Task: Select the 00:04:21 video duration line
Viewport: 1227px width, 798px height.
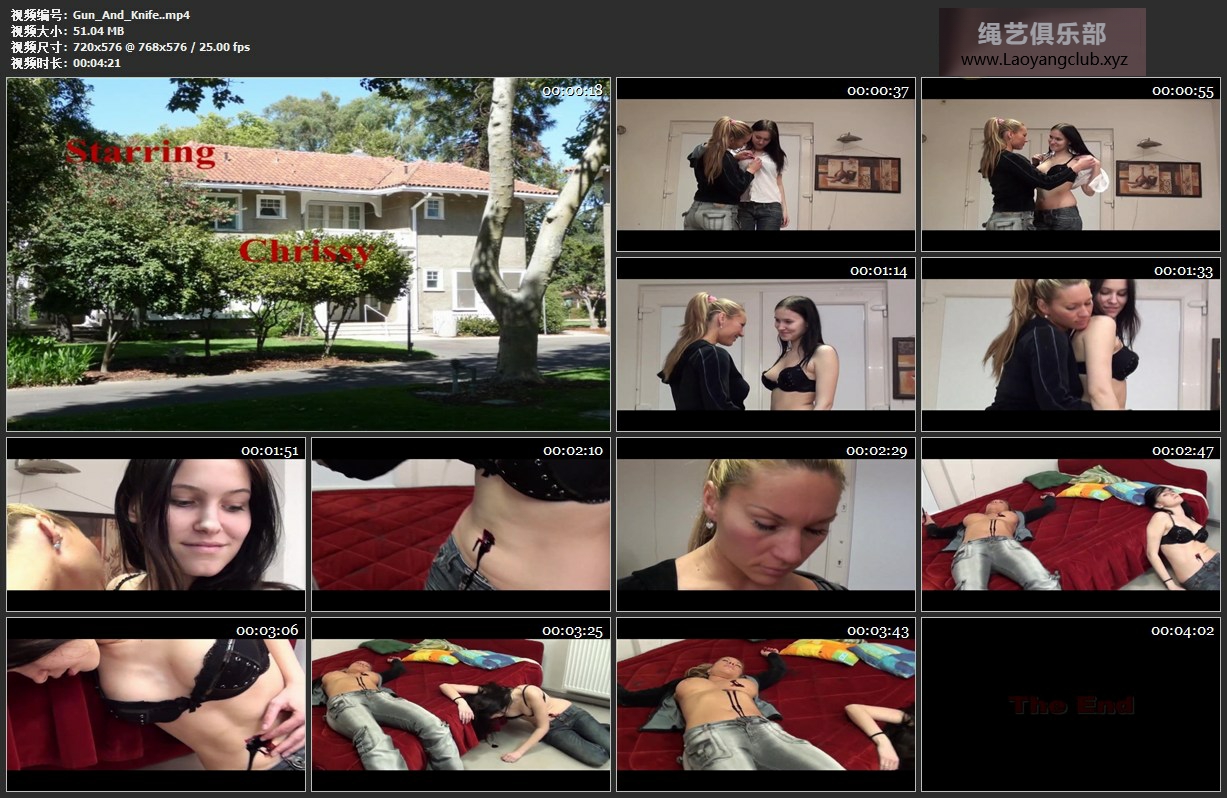Action: coord(97,63)
